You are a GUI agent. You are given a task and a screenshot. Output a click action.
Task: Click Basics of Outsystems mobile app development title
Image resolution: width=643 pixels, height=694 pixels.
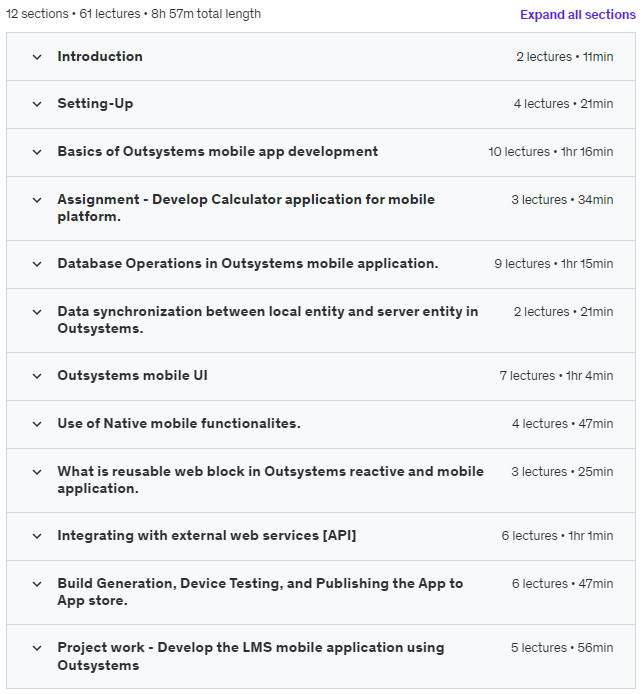click(x=218, y=151)
